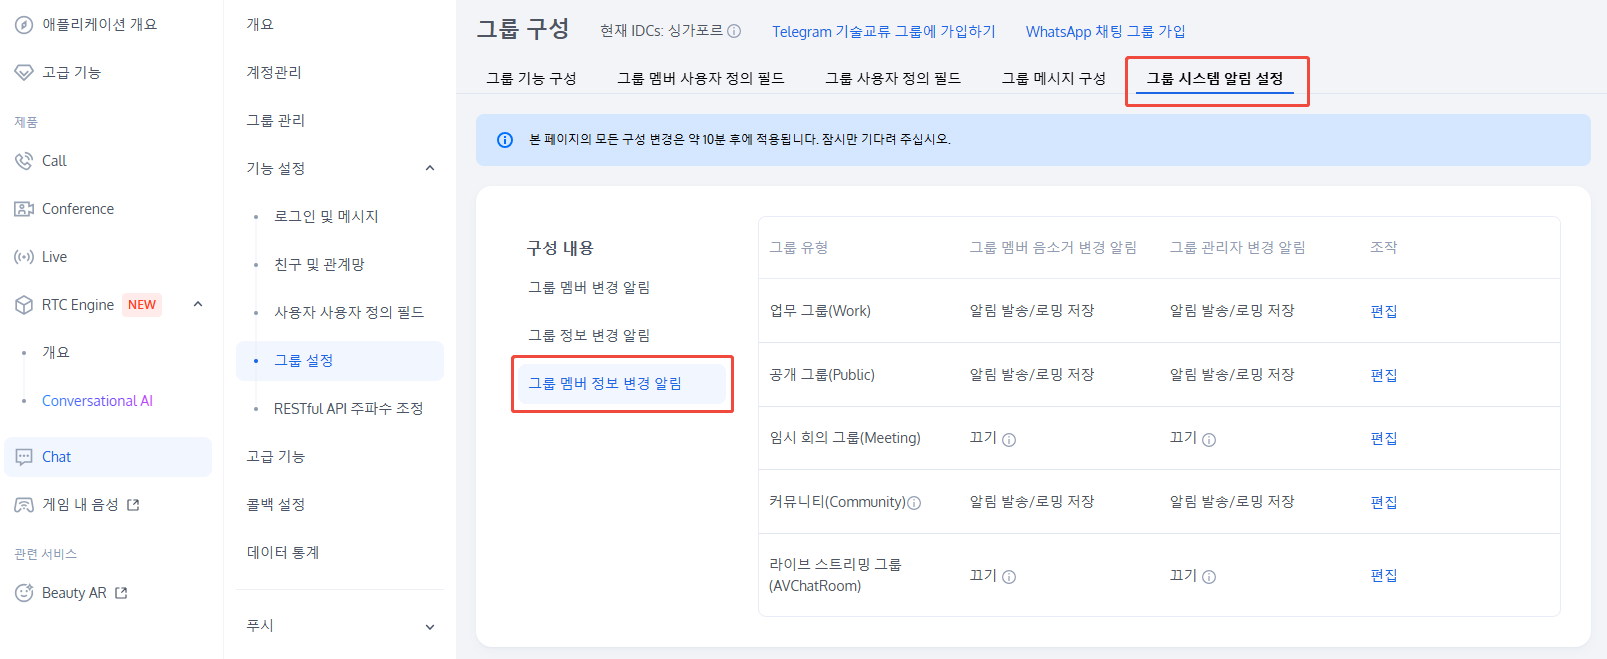Open 개요 under RTC Engine
The width and height of the screenshot is (1607, 659).
(x=56, y=352)
